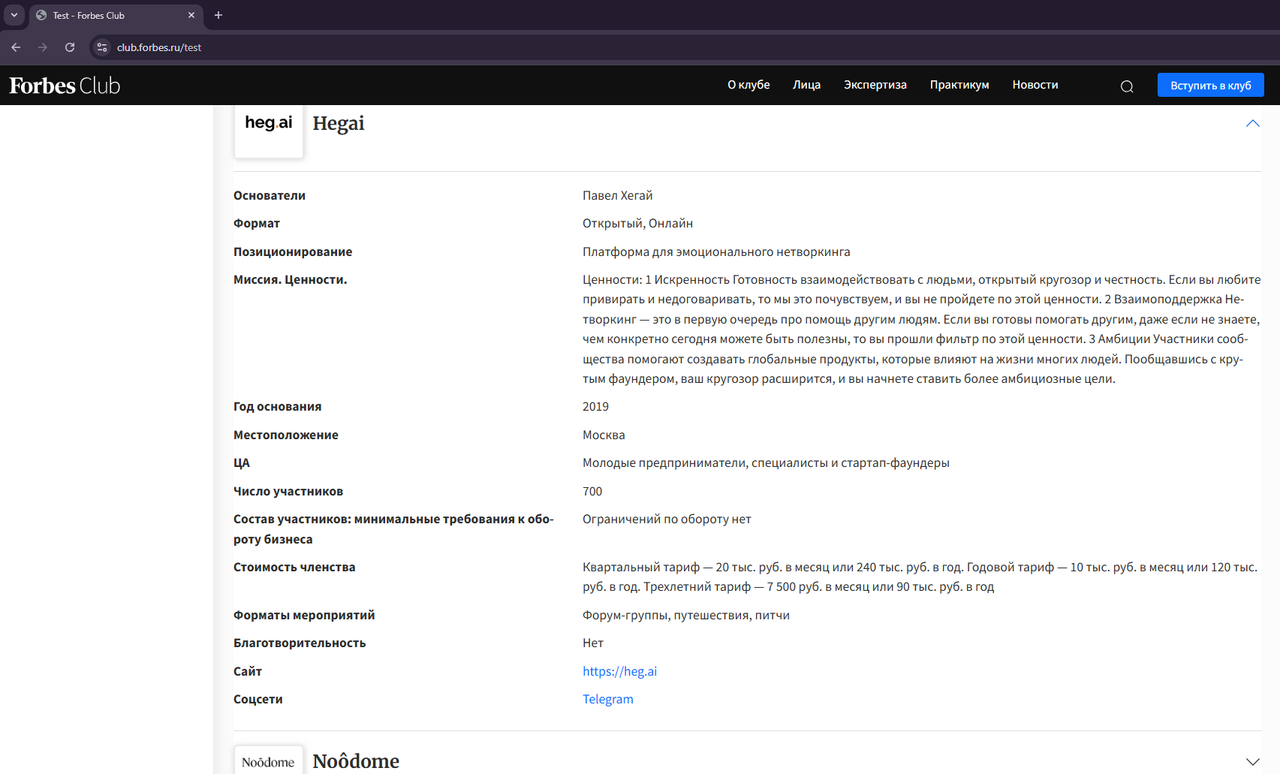
Task: Close the Test - Forbes Club tab
Action: point(191,15)
